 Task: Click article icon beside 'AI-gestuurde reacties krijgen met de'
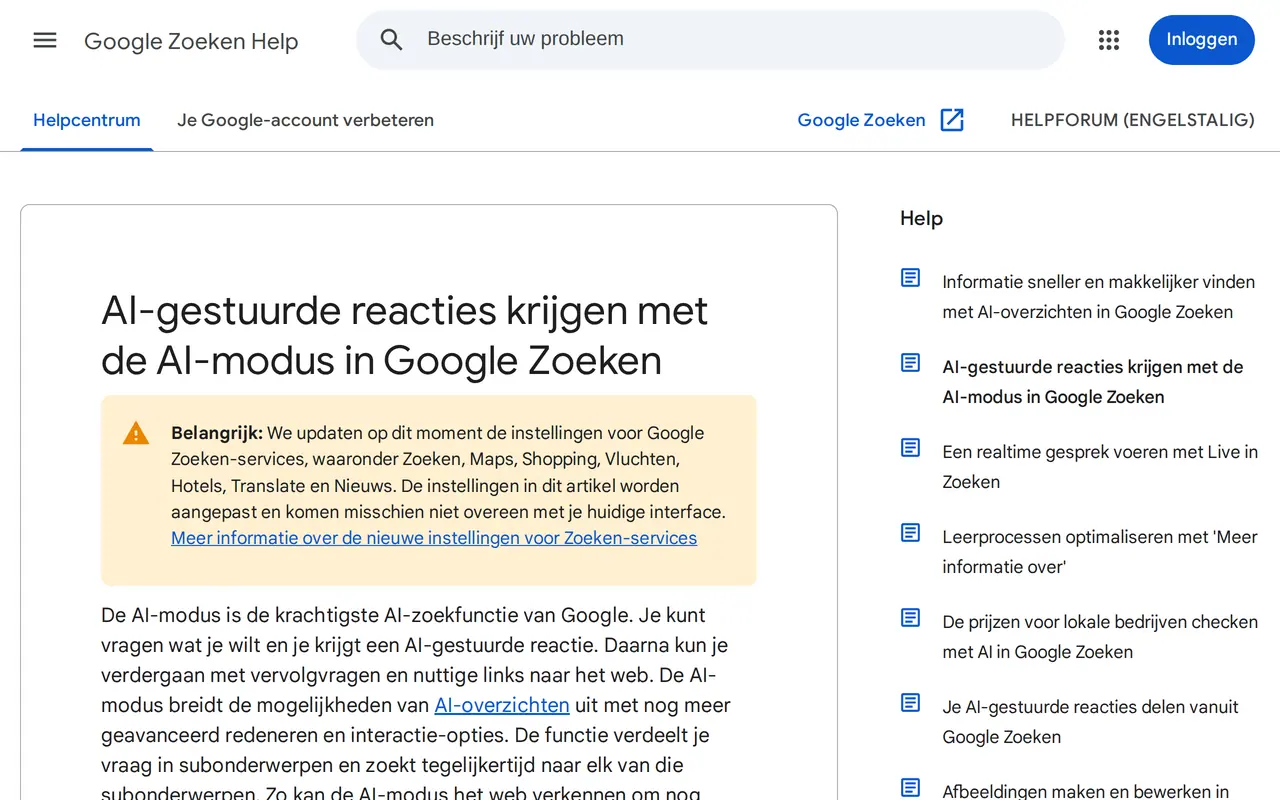[911, 363]
